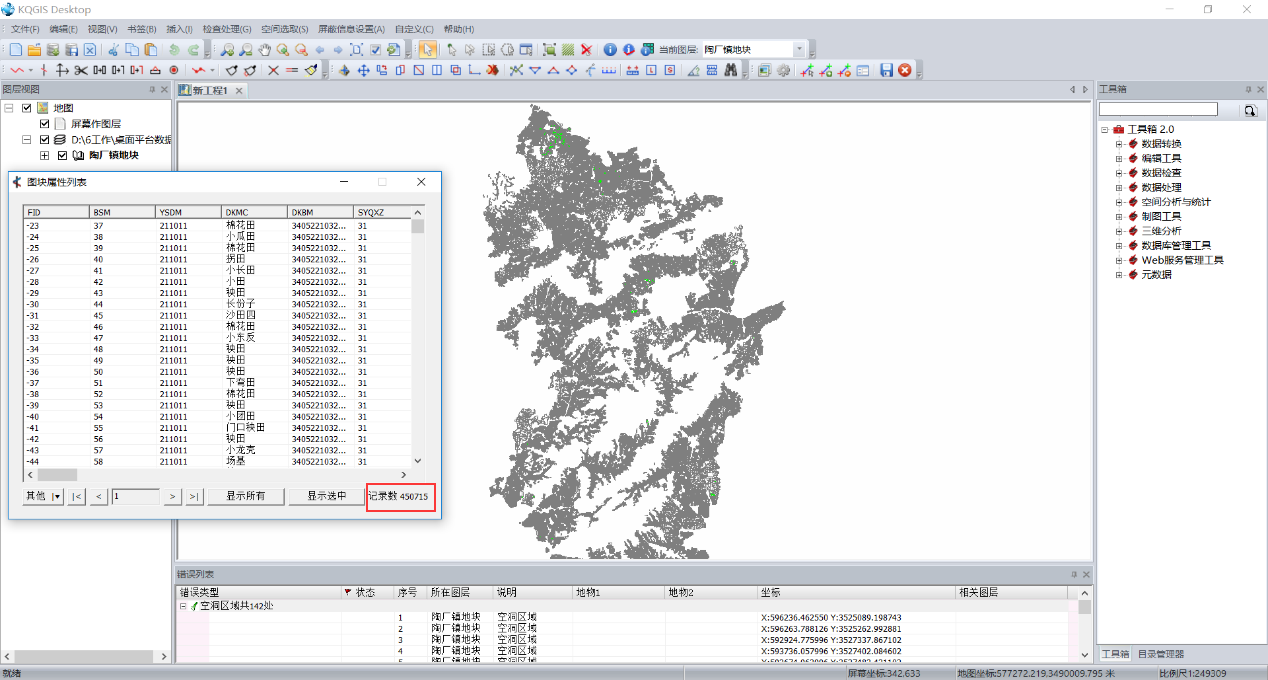Click the binoculars search icon
The height and width of the screenshot is (680, 1268).
[731, 70]
